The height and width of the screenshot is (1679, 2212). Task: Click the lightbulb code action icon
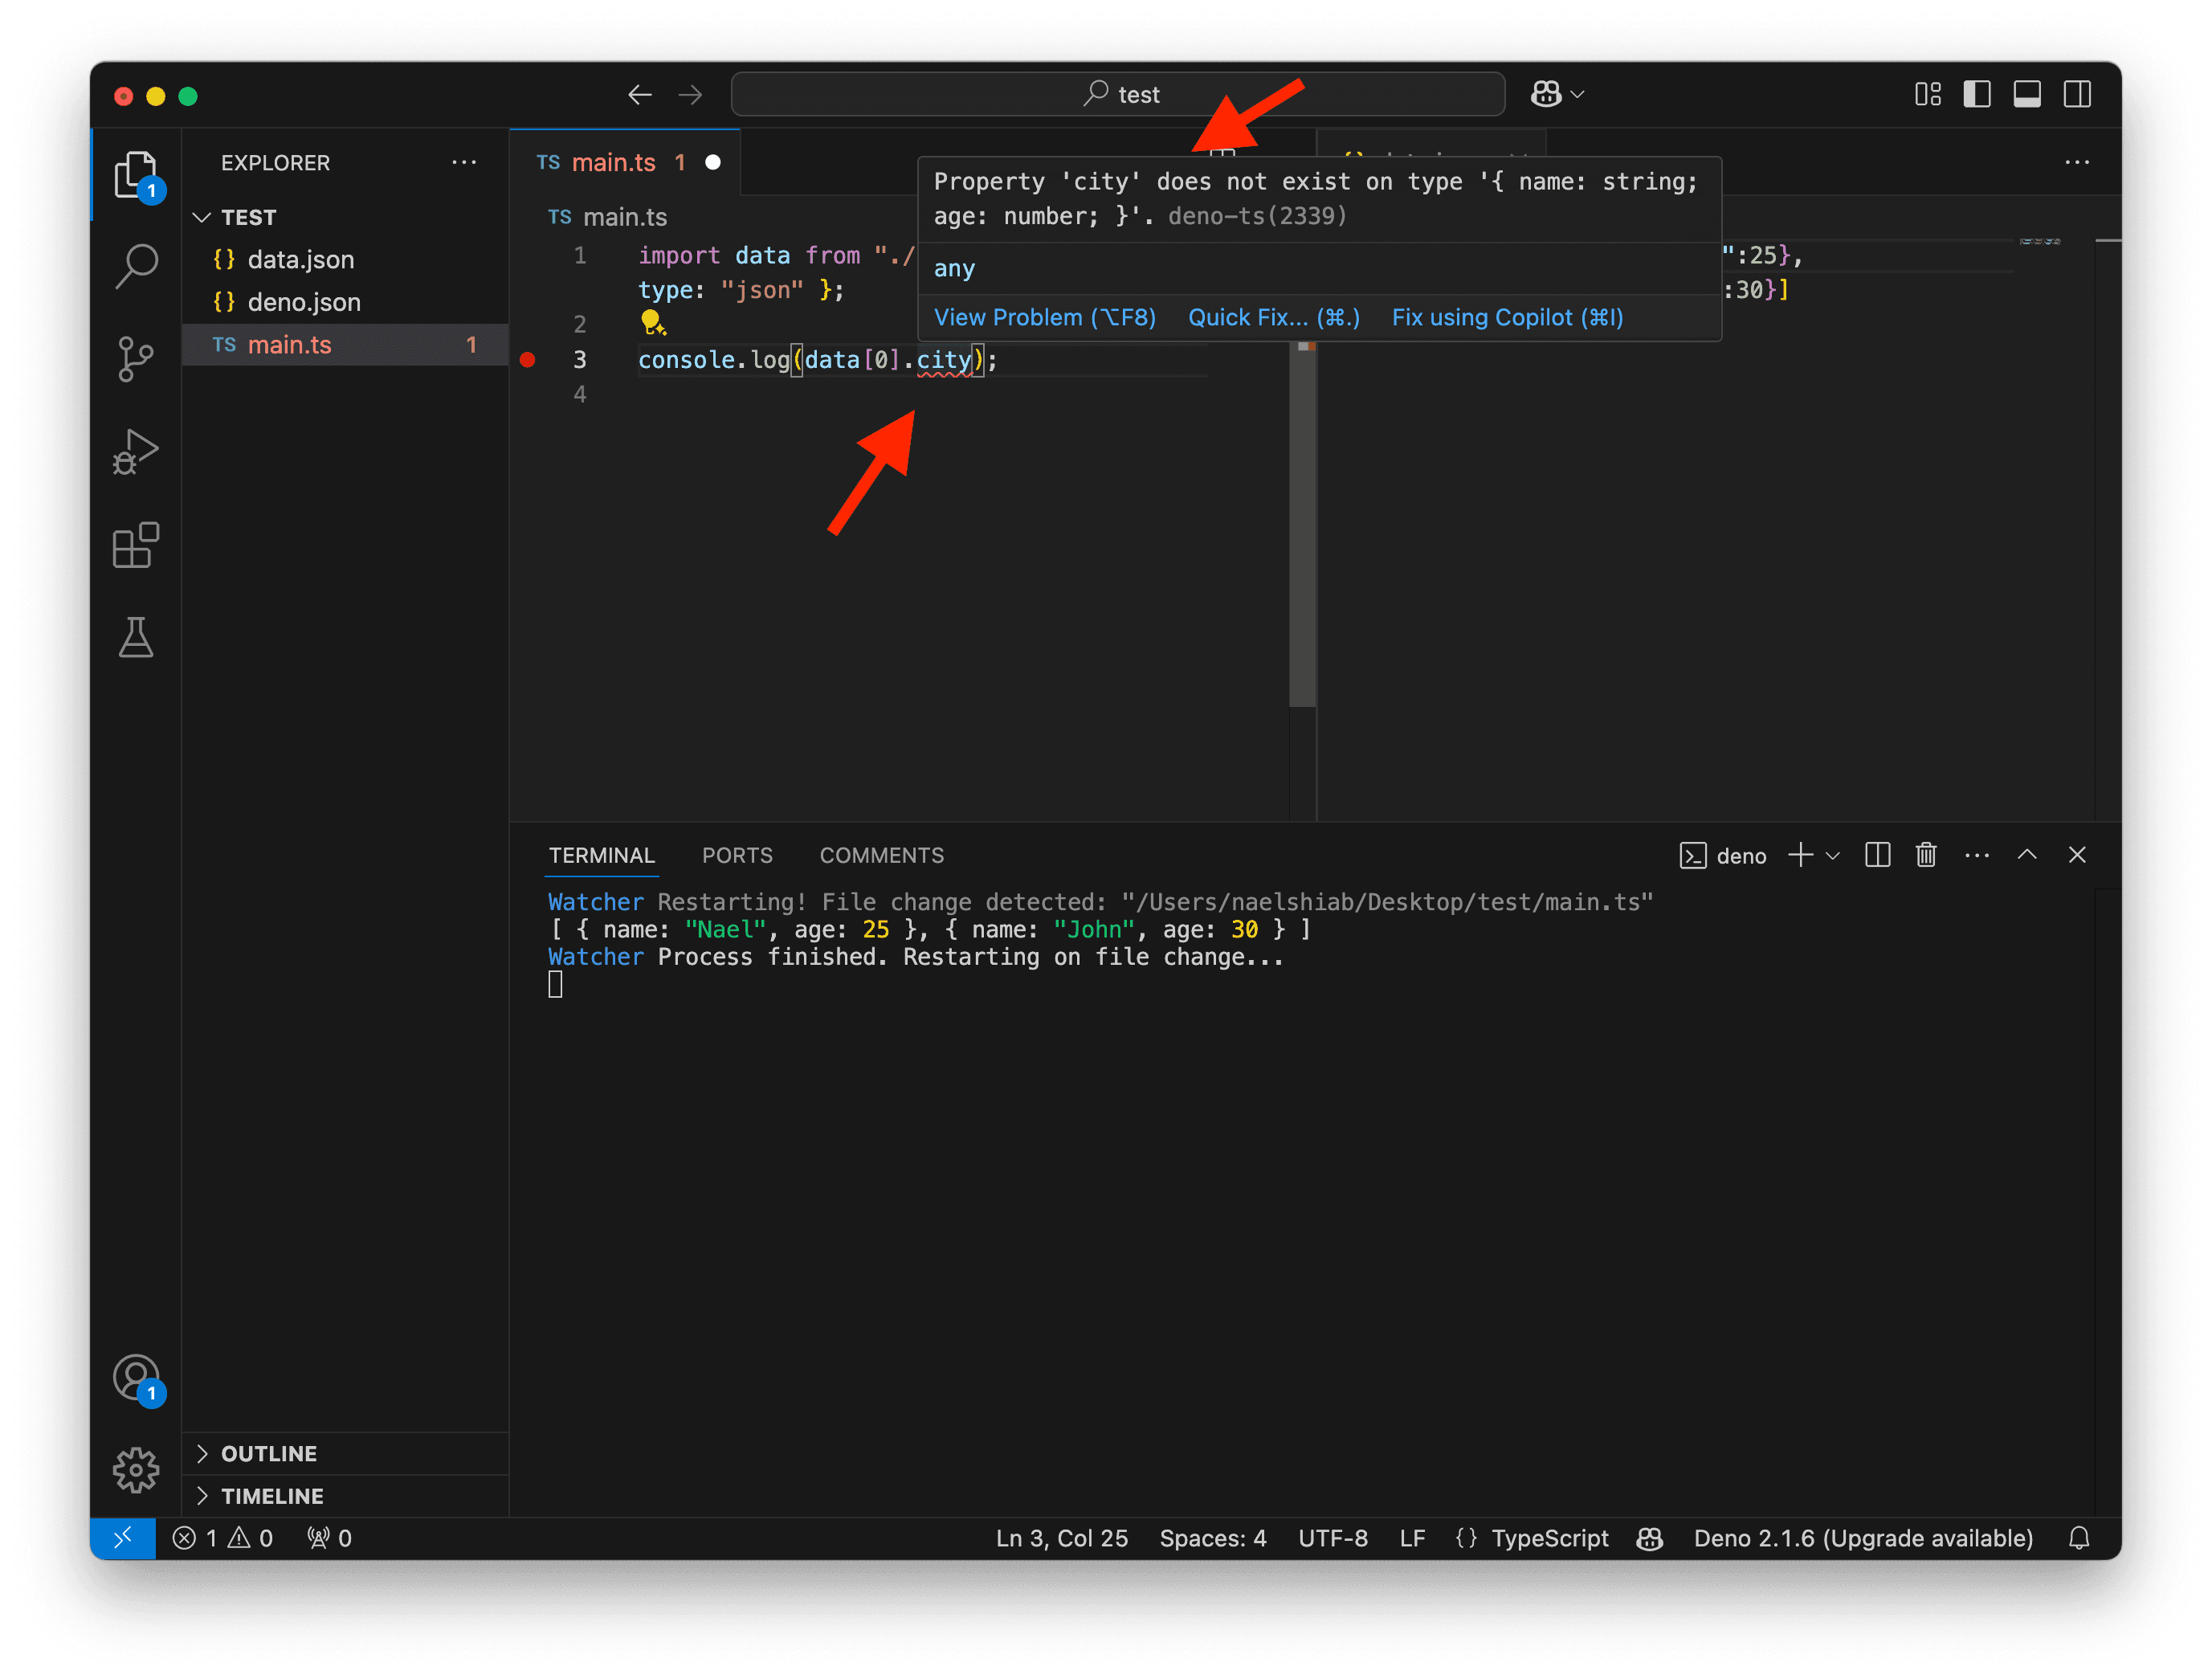pos(652,322)
